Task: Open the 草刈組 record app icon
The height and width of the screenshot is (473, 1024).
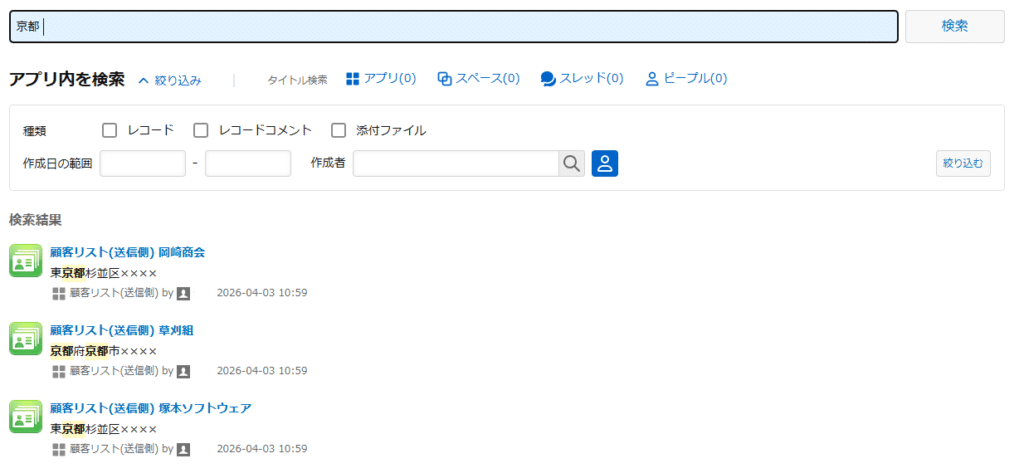Action: [x=25, y=338]
